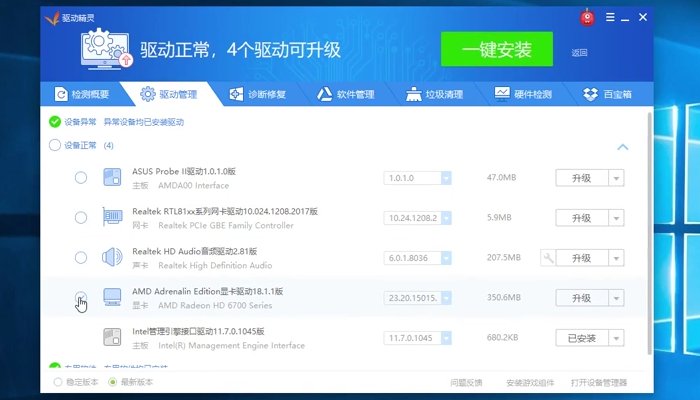Upgrade the ASUS Probe II driver

(x=582, y=178)
